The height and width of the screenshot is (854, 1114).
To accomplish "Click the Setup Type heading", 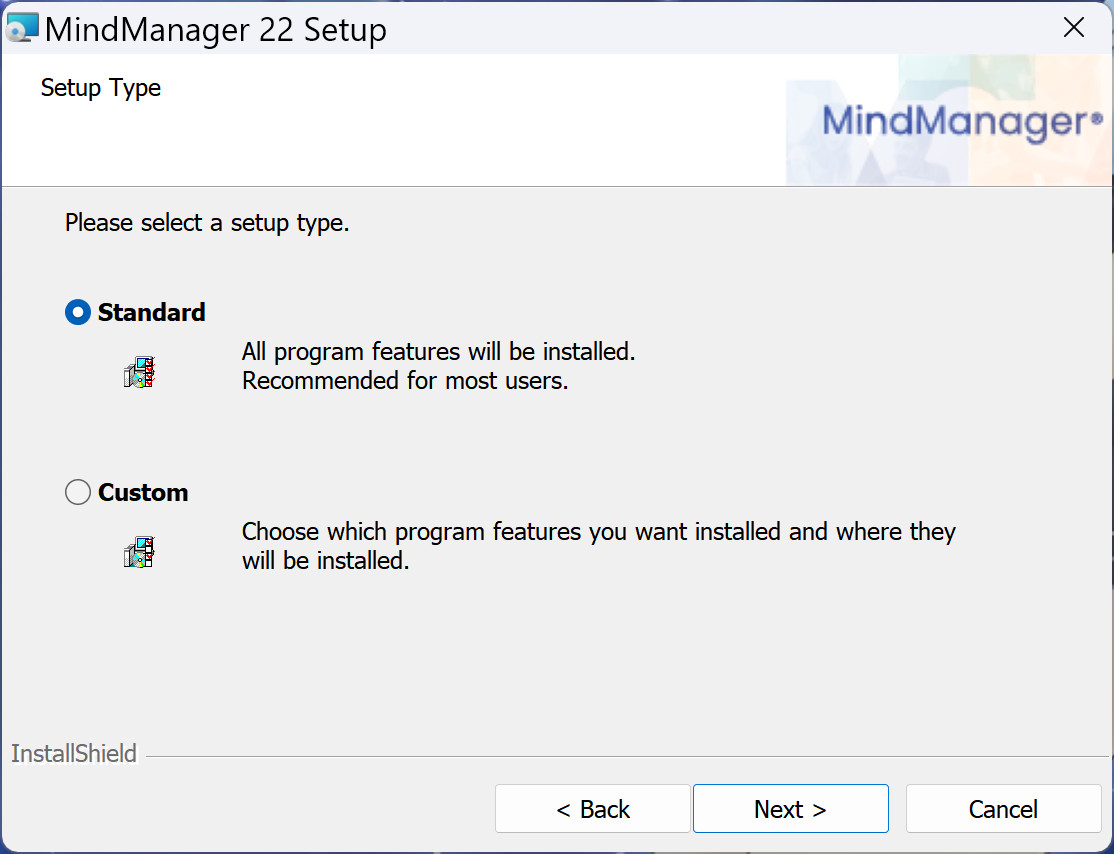I will 101,88.
